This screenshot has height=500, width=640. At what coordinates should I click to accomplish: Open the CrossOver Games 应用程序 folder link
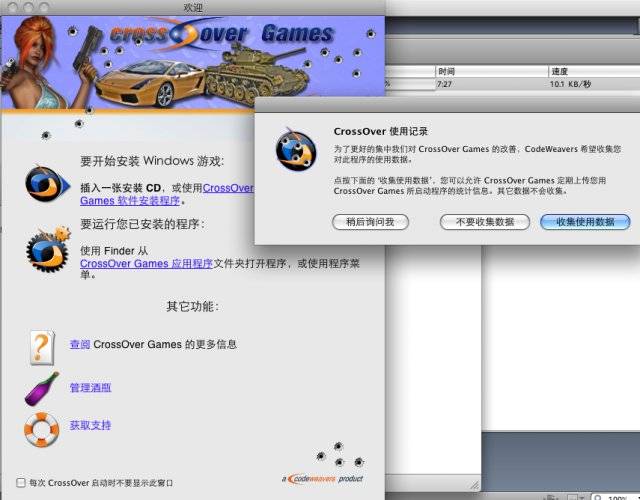146,264
